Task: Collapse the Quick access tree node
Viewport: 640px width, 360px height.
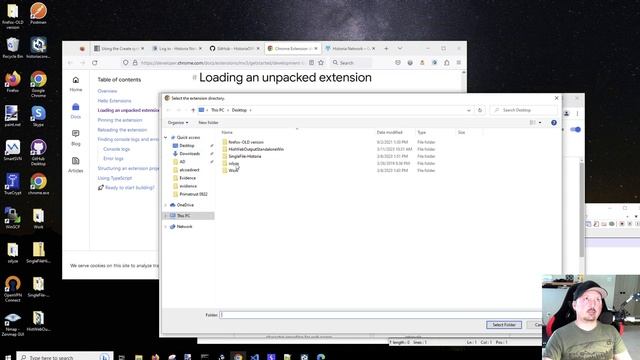Action: pyautogui.click(x=166, y=138)
